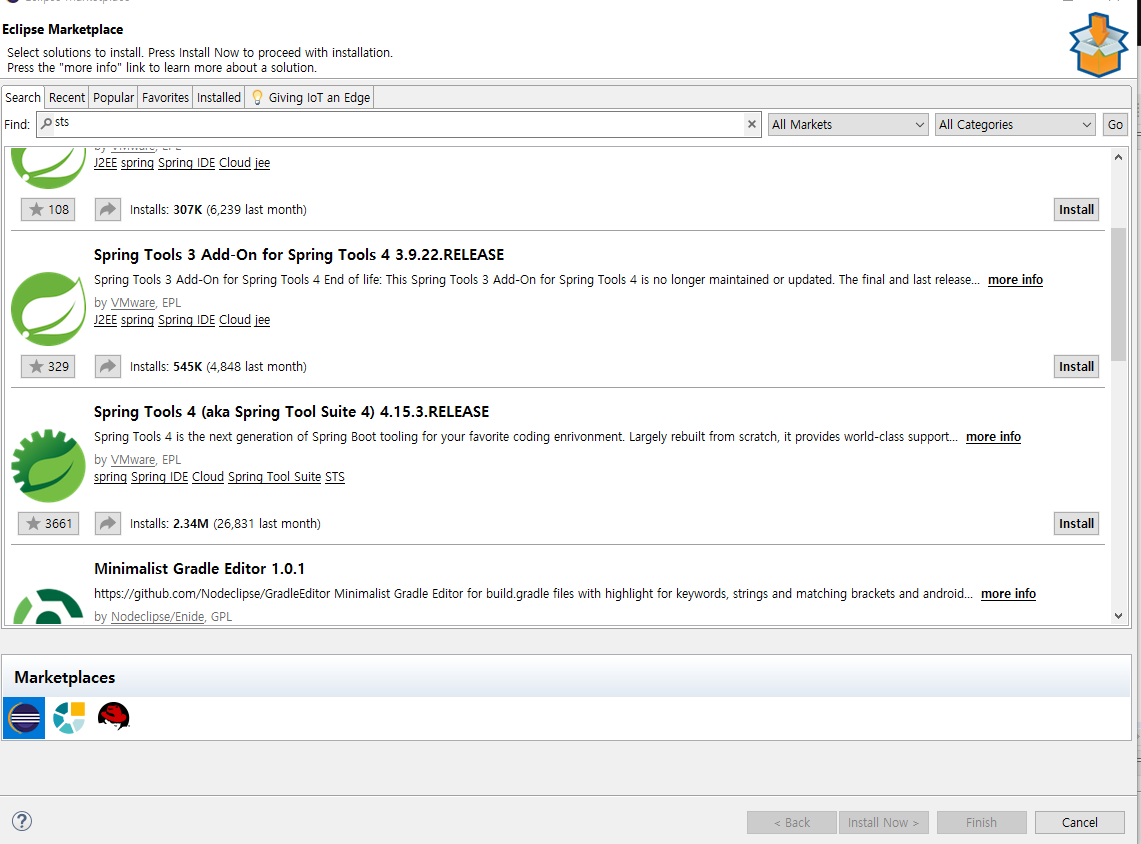Click the Go search button
Image resolution: width=1141 pixels, height=844 pixels.
(x=1115, y=124)
